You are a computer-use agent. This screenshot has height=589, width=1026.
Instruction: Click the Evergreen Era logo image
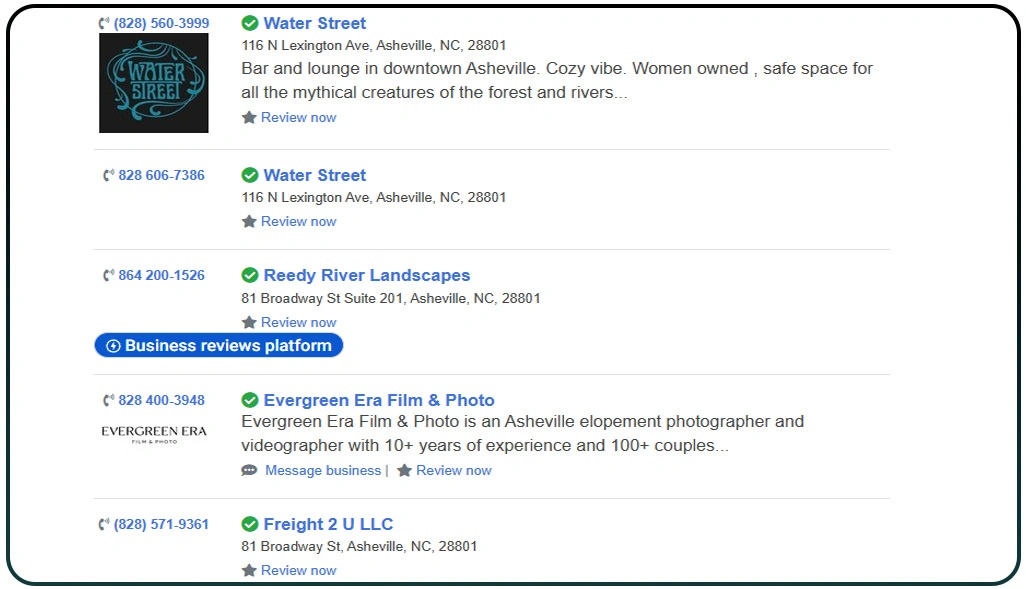point(153,434)
